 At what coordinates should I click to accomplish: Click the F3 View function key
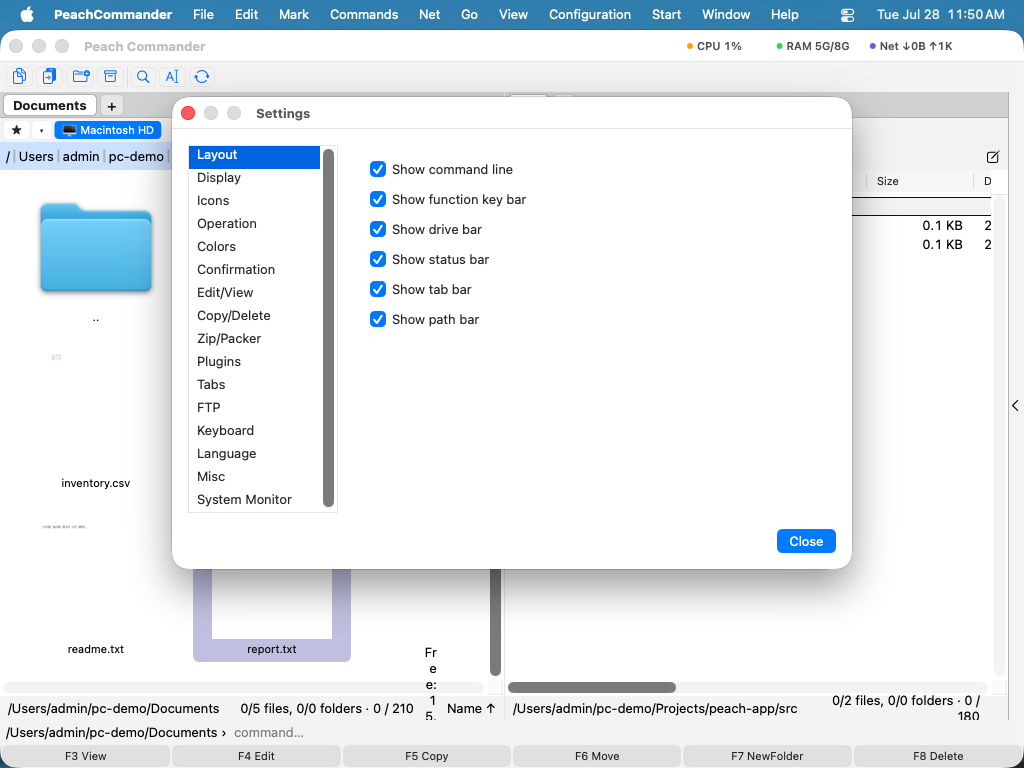tap(86, 756)
